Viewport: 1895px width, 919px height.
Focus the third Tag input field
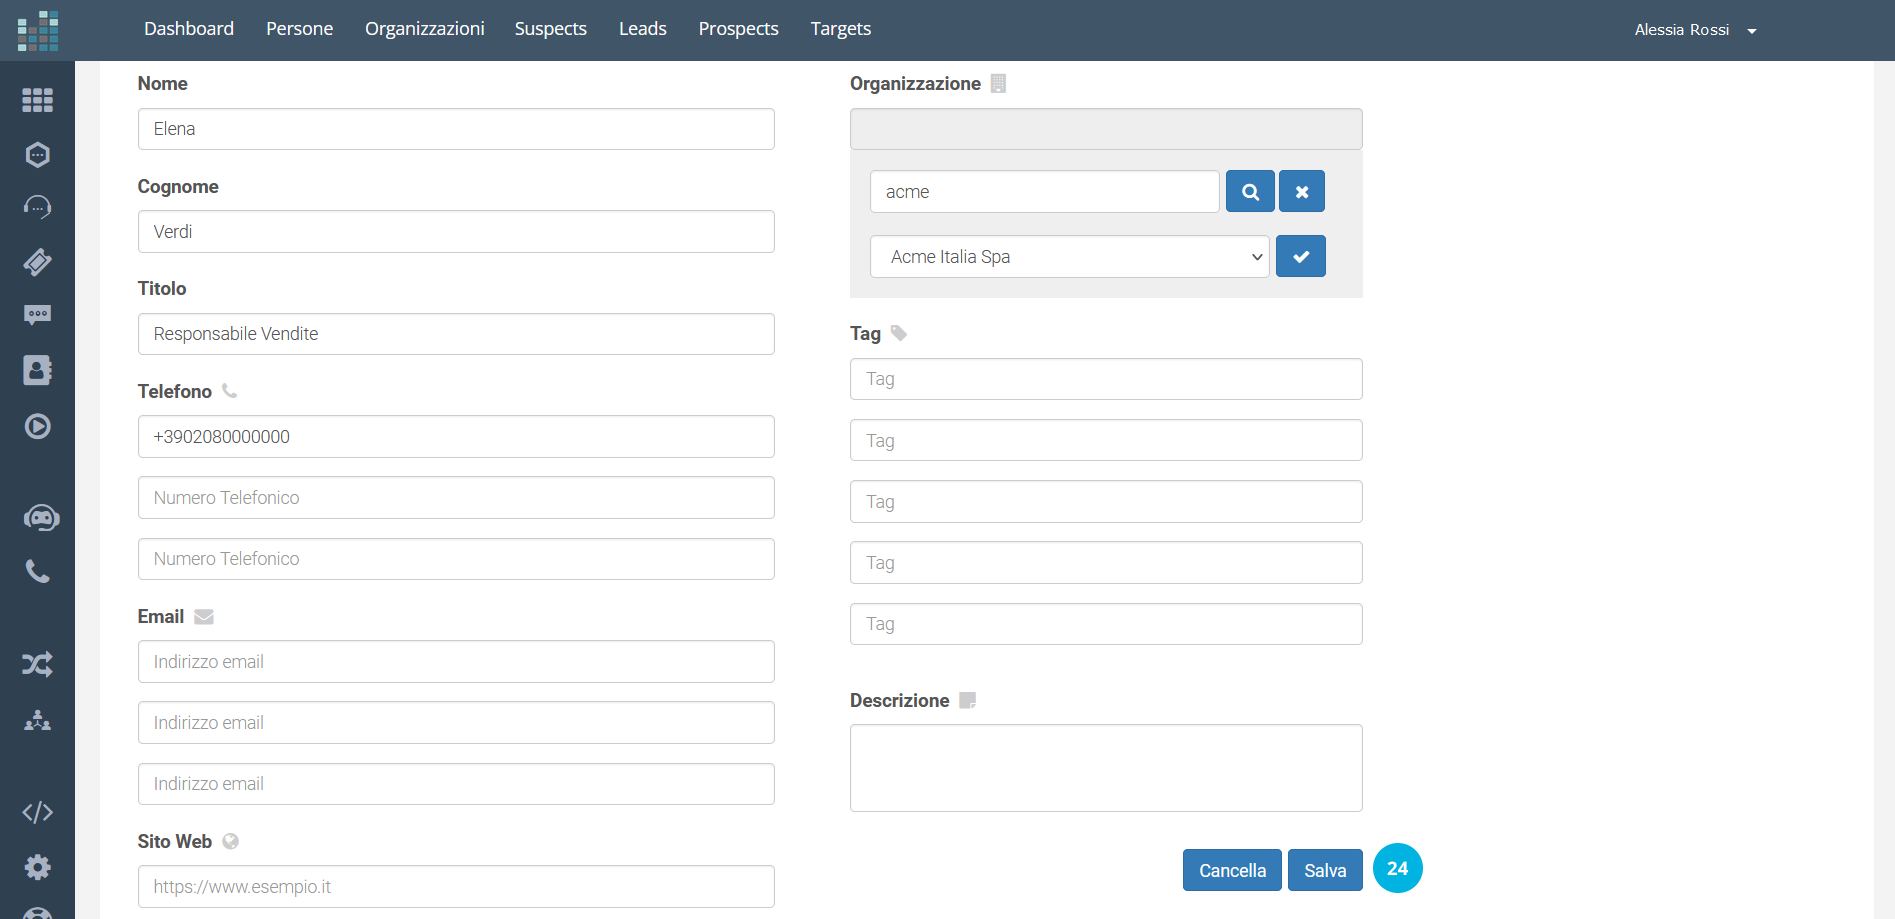tap(1106, 502)
